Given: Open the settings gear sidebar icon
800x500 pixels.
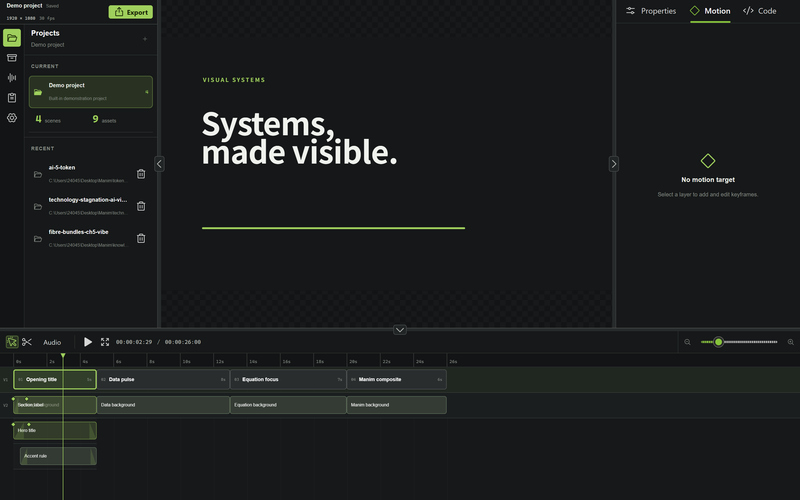Looking at the screenshot, I should coord(12,118).
